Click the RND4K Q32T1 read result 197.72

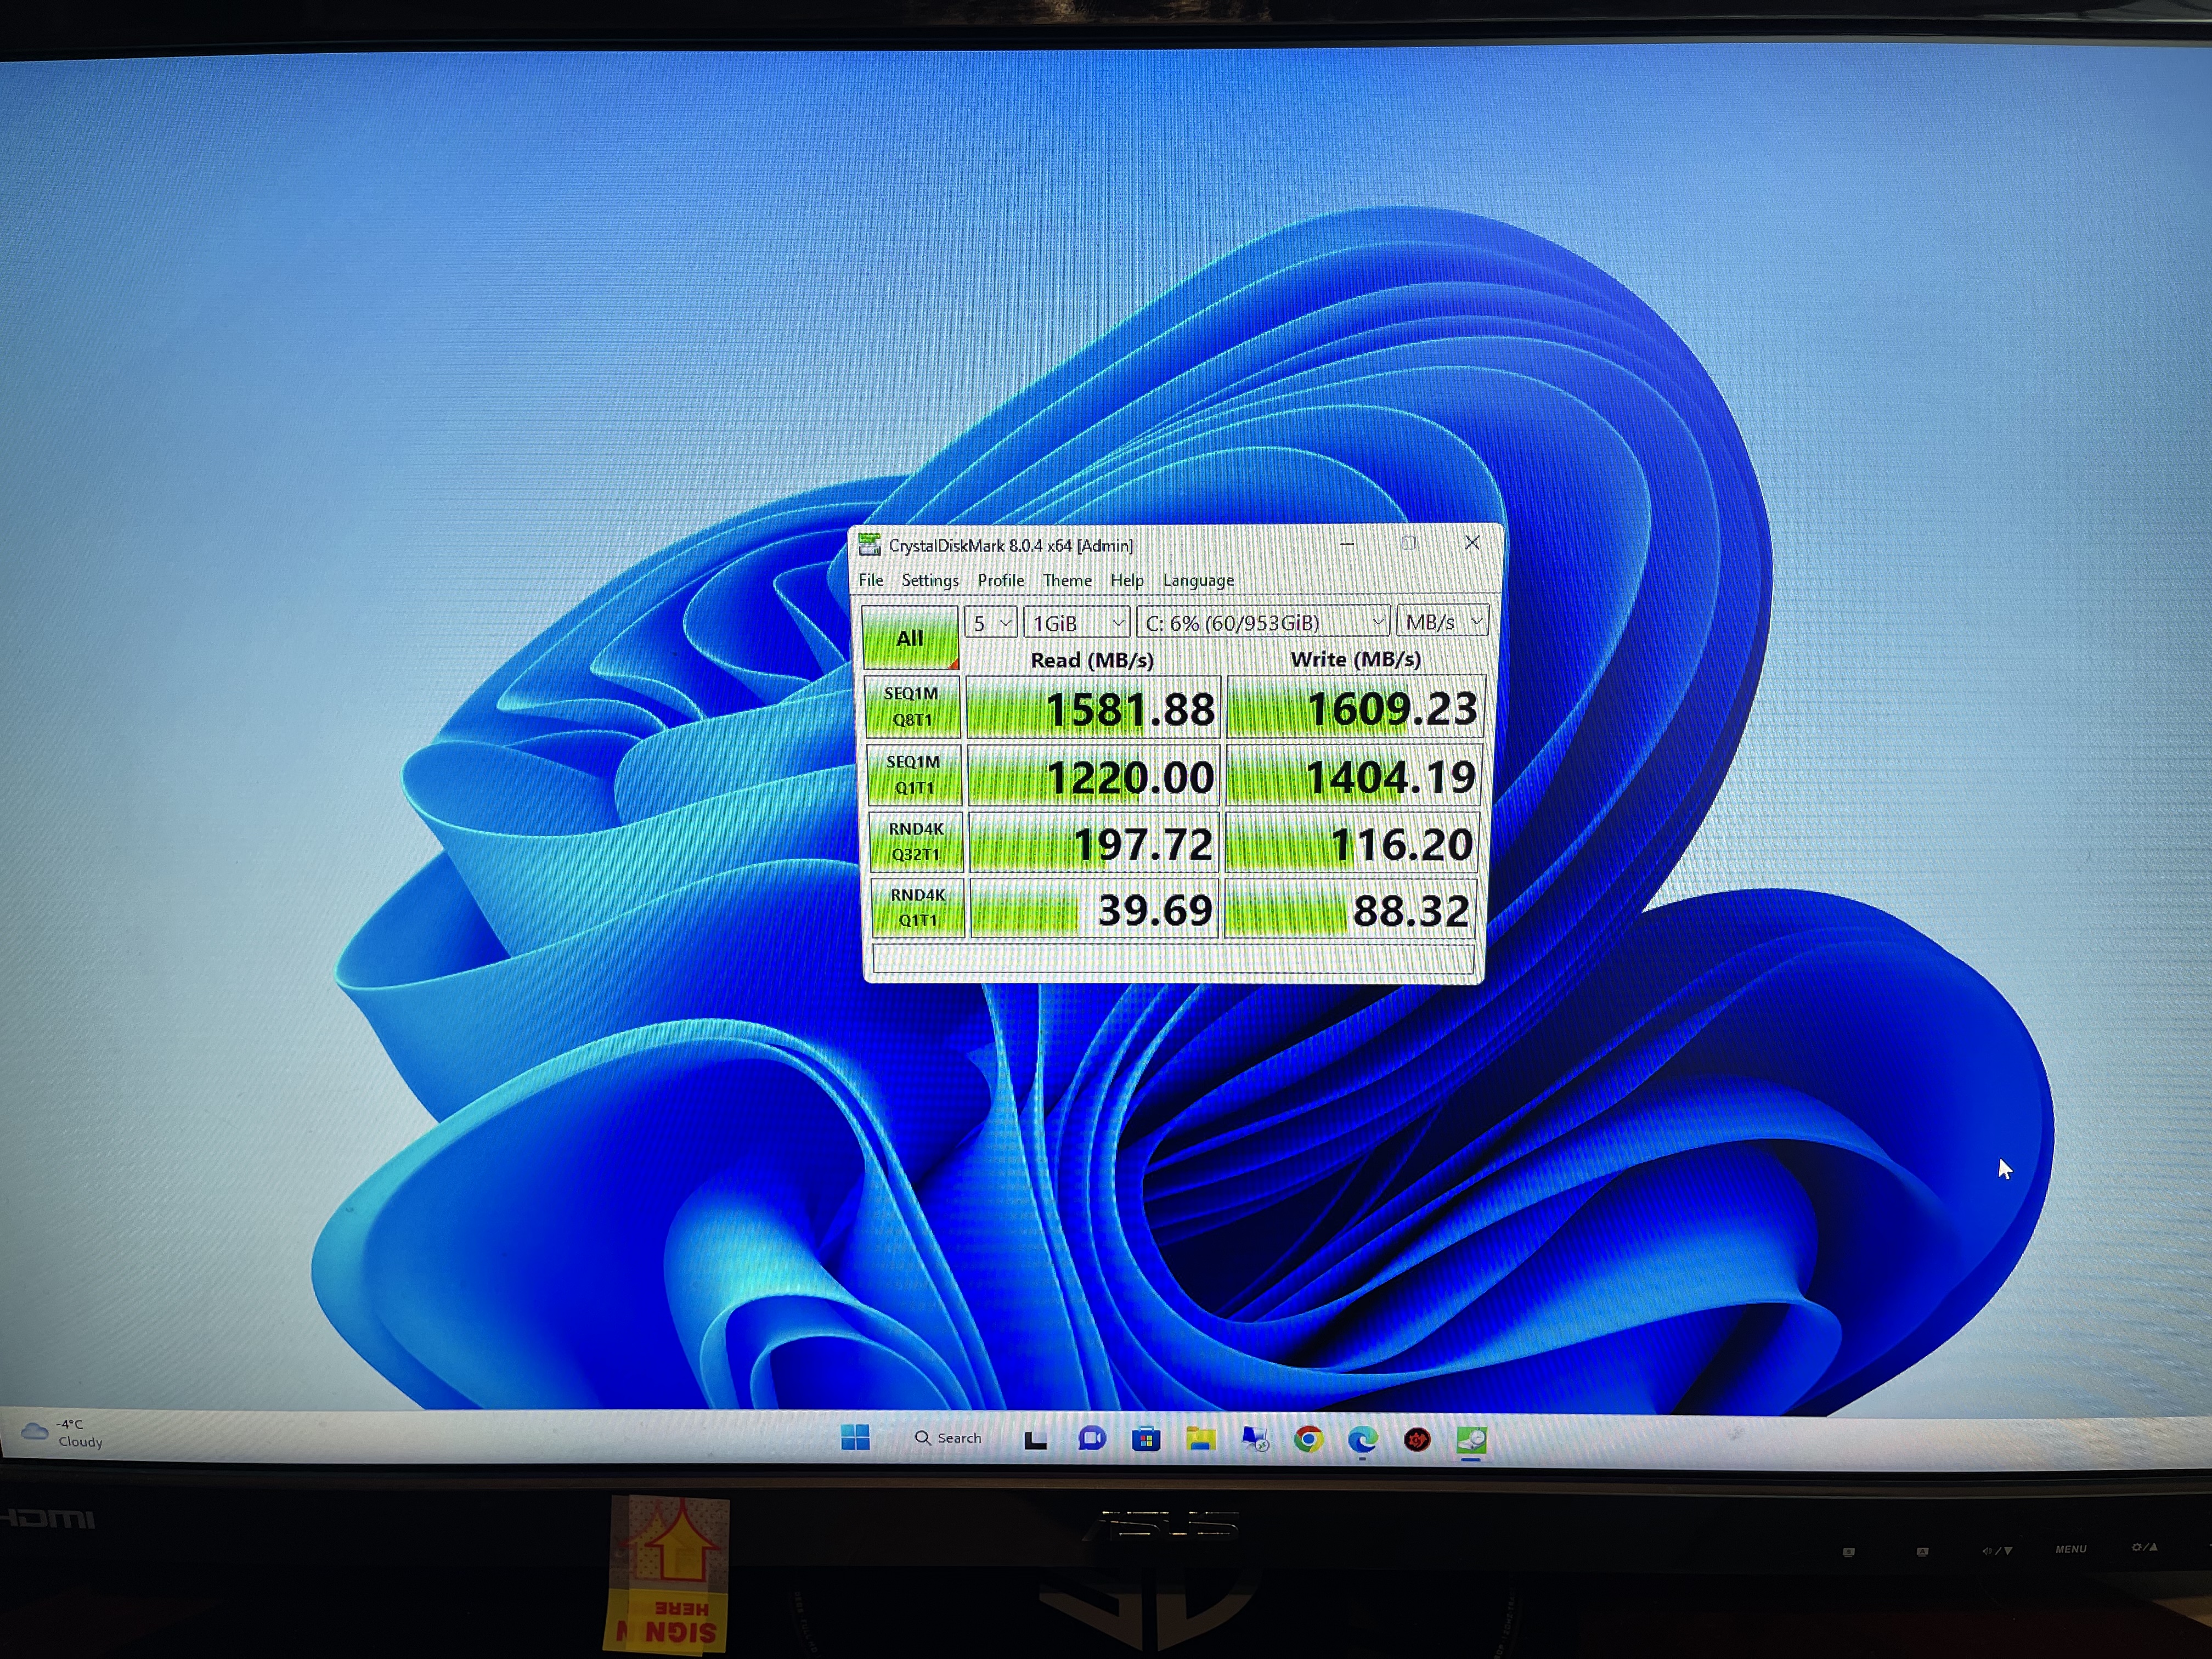(x=1095, y=843)
